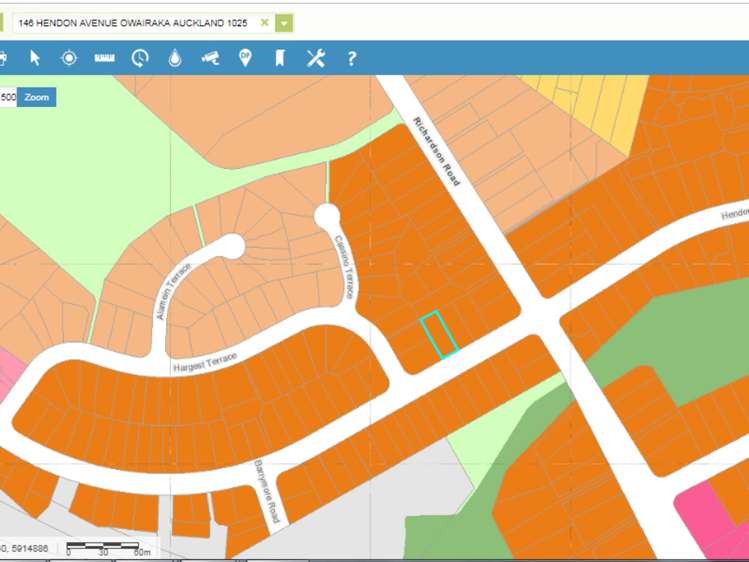The image size is (749, 562).
Task: Click the map scale input box
Action: tap(8, 97)
